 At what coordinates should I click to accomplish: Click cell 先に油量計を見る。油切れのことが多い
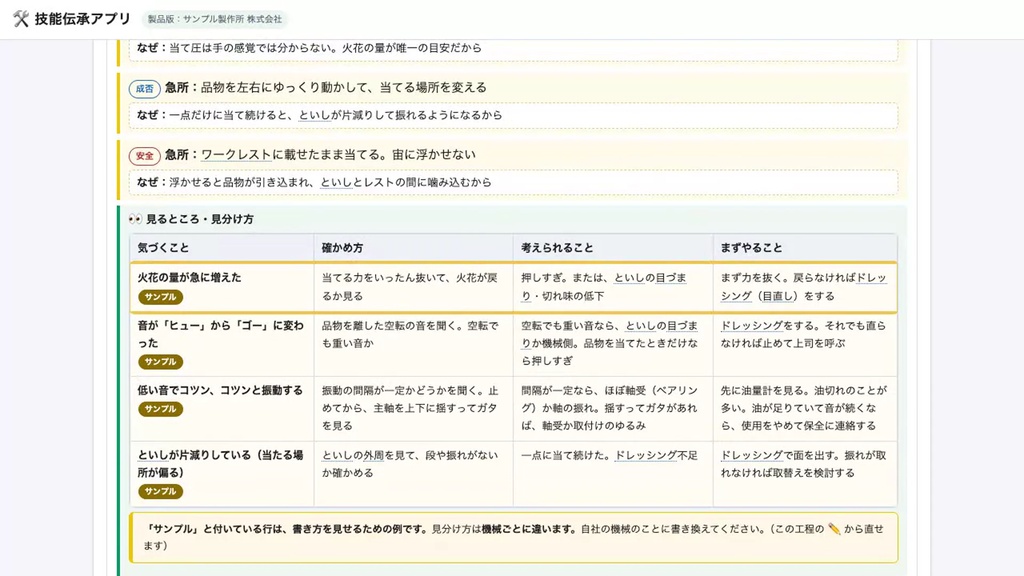pyautogui.click(x=805, y=409)
